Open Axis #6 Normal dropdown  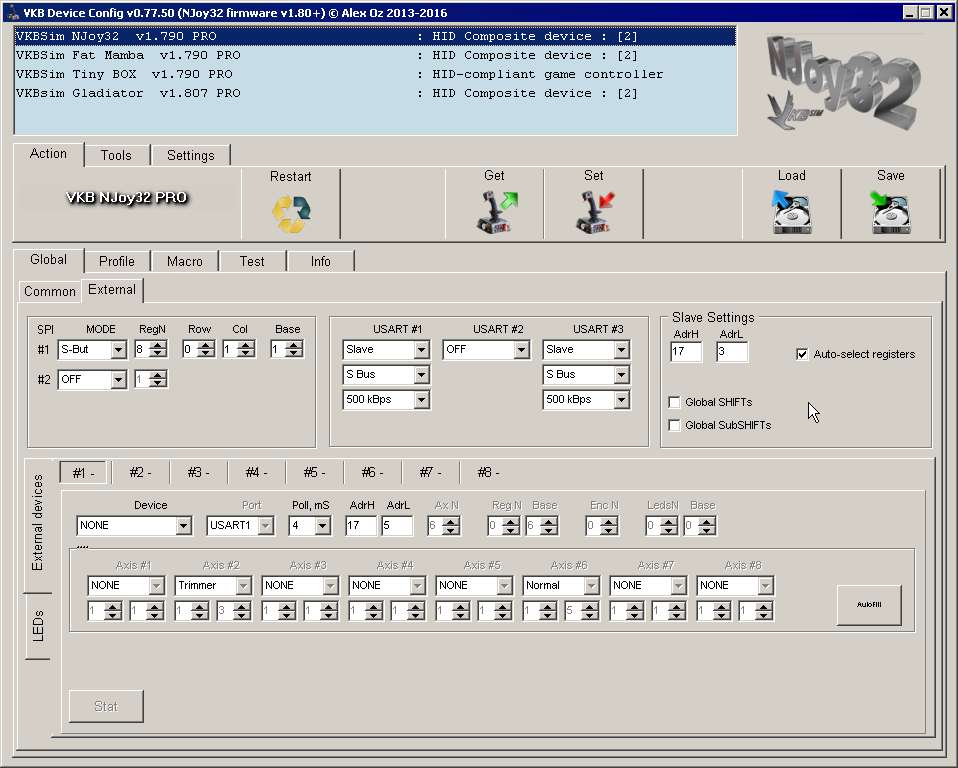561,585
